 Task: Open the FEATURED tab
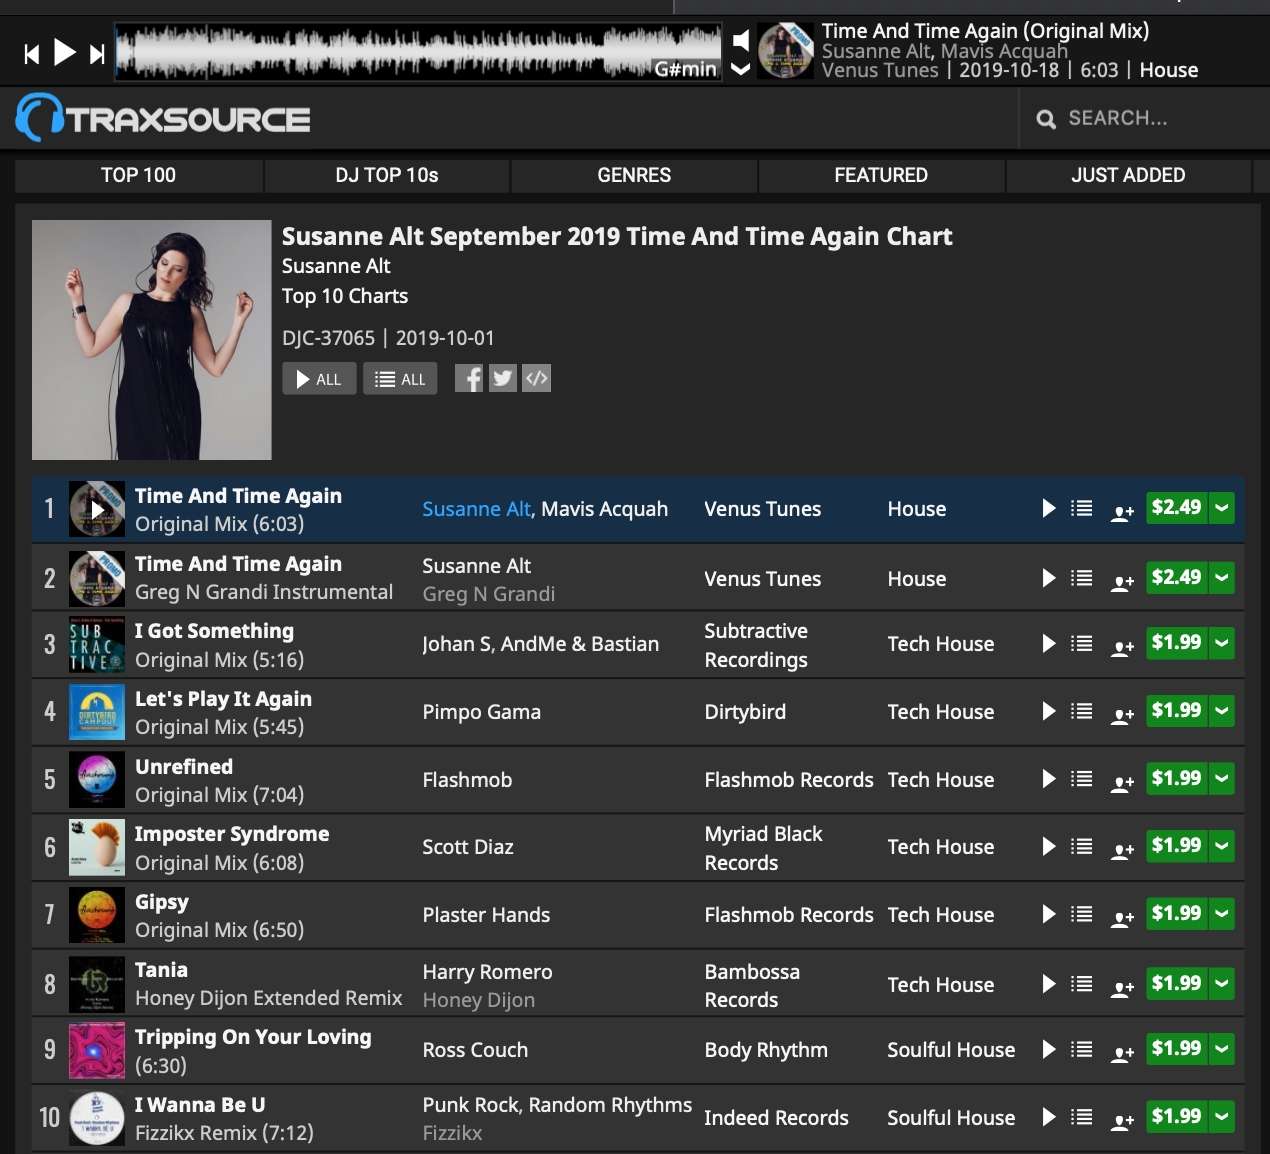(x=881, y=175)
